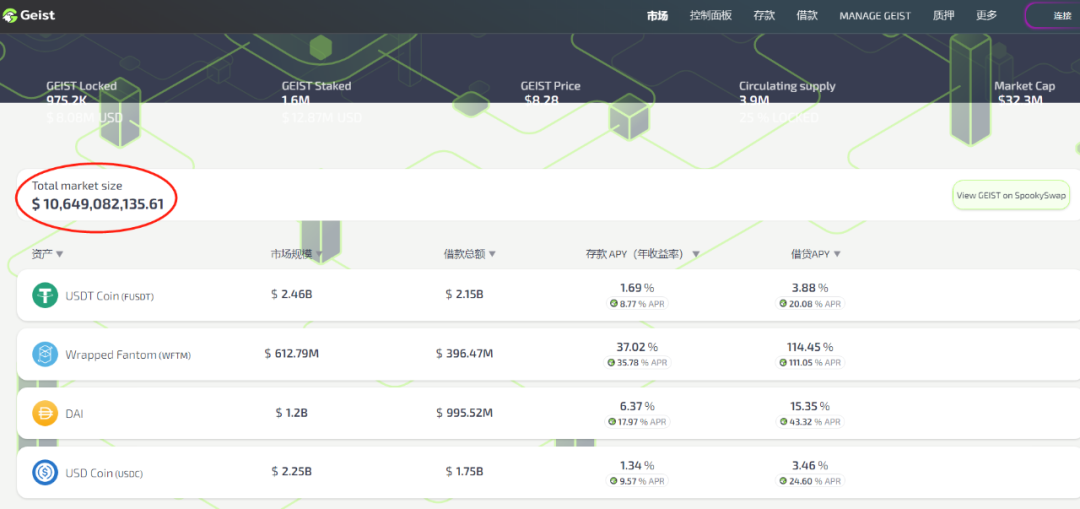The width and height of the screenshot is (1080, 509).
Task: Click the Market Cap stat label
Action: (1024, 86)
